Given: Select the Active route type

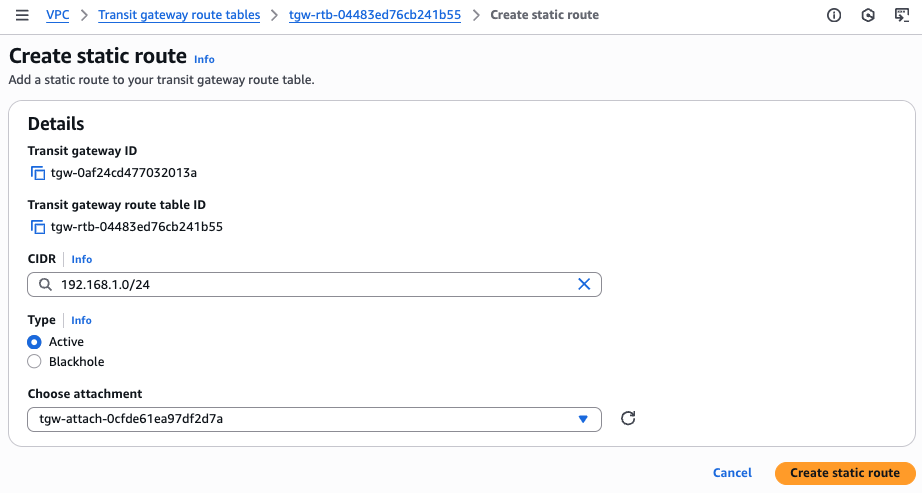Looking at the screenshot, I should [x=35, y=342].
